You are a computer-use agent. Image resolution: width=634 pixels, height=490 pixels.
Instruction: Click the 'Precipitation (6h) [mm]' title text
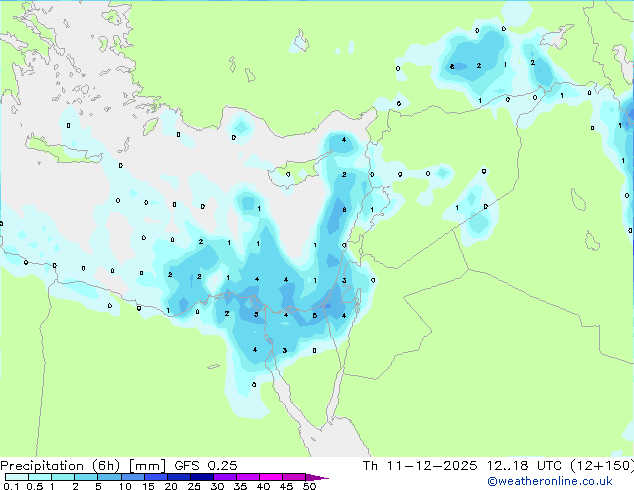pyautogui.click(x=83, y=466)
